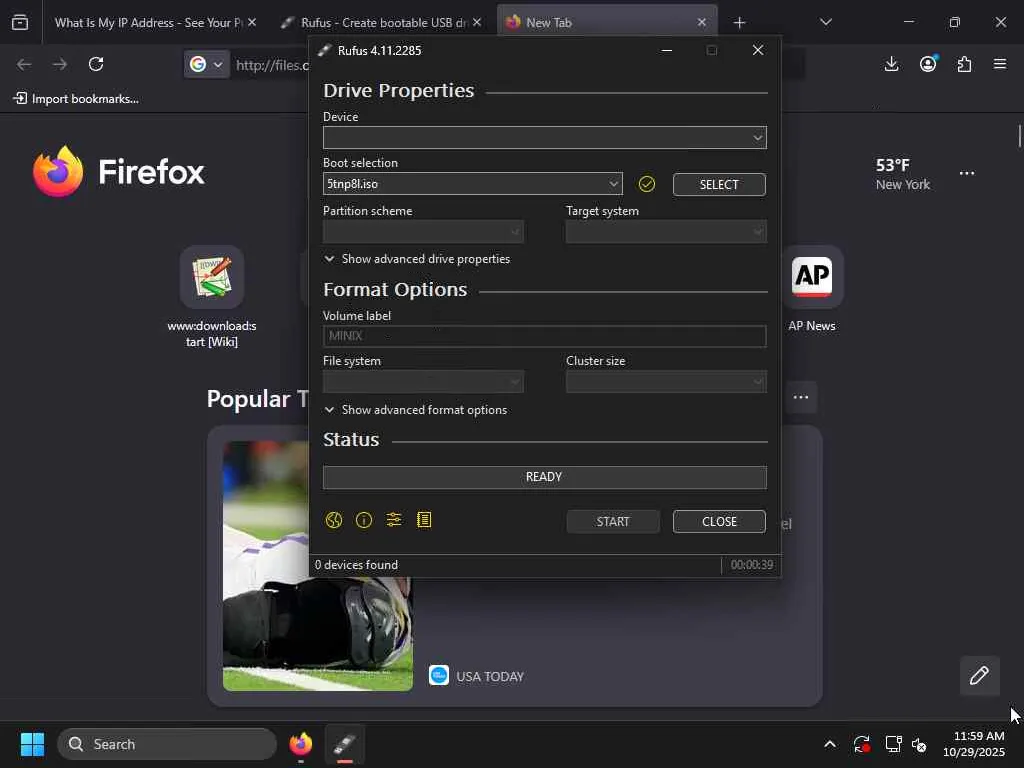Click the START button in Rufus
1024x768 pixels.
point(613,522)
